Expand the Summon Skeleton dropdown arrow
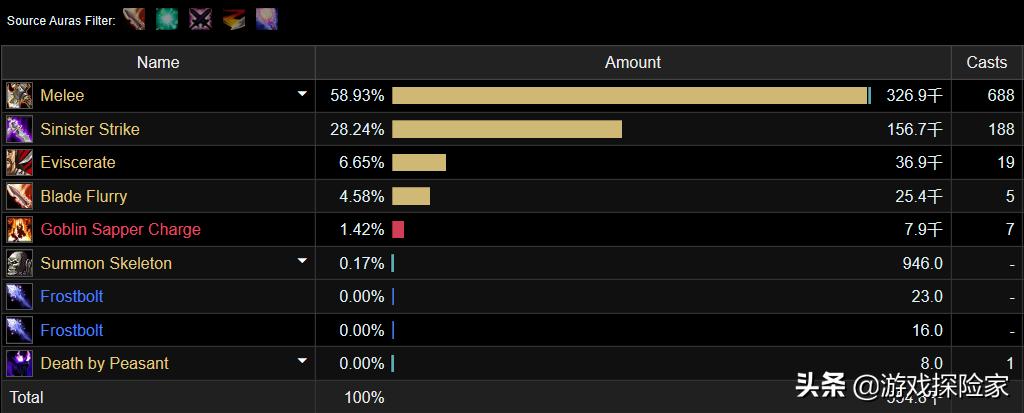The width and height of the screenshot is (1024, 413). pos(302,262)
